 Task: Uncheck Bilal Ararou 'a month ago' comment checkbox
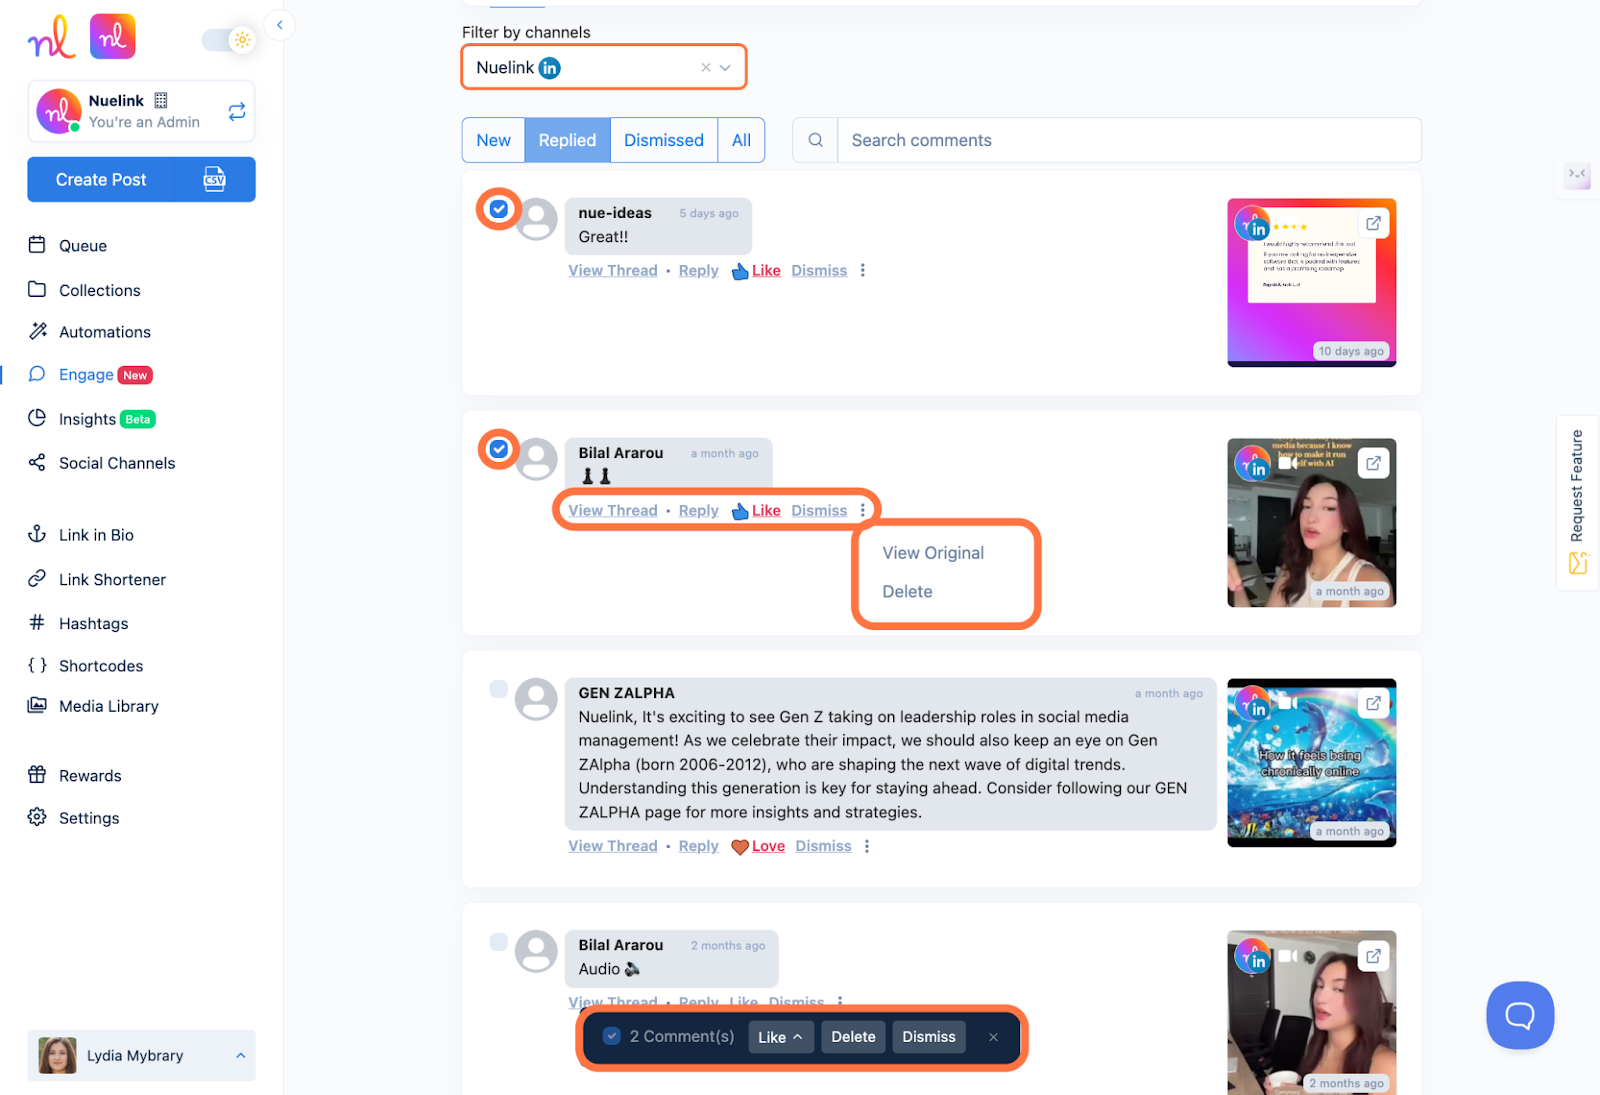(498, 449)
